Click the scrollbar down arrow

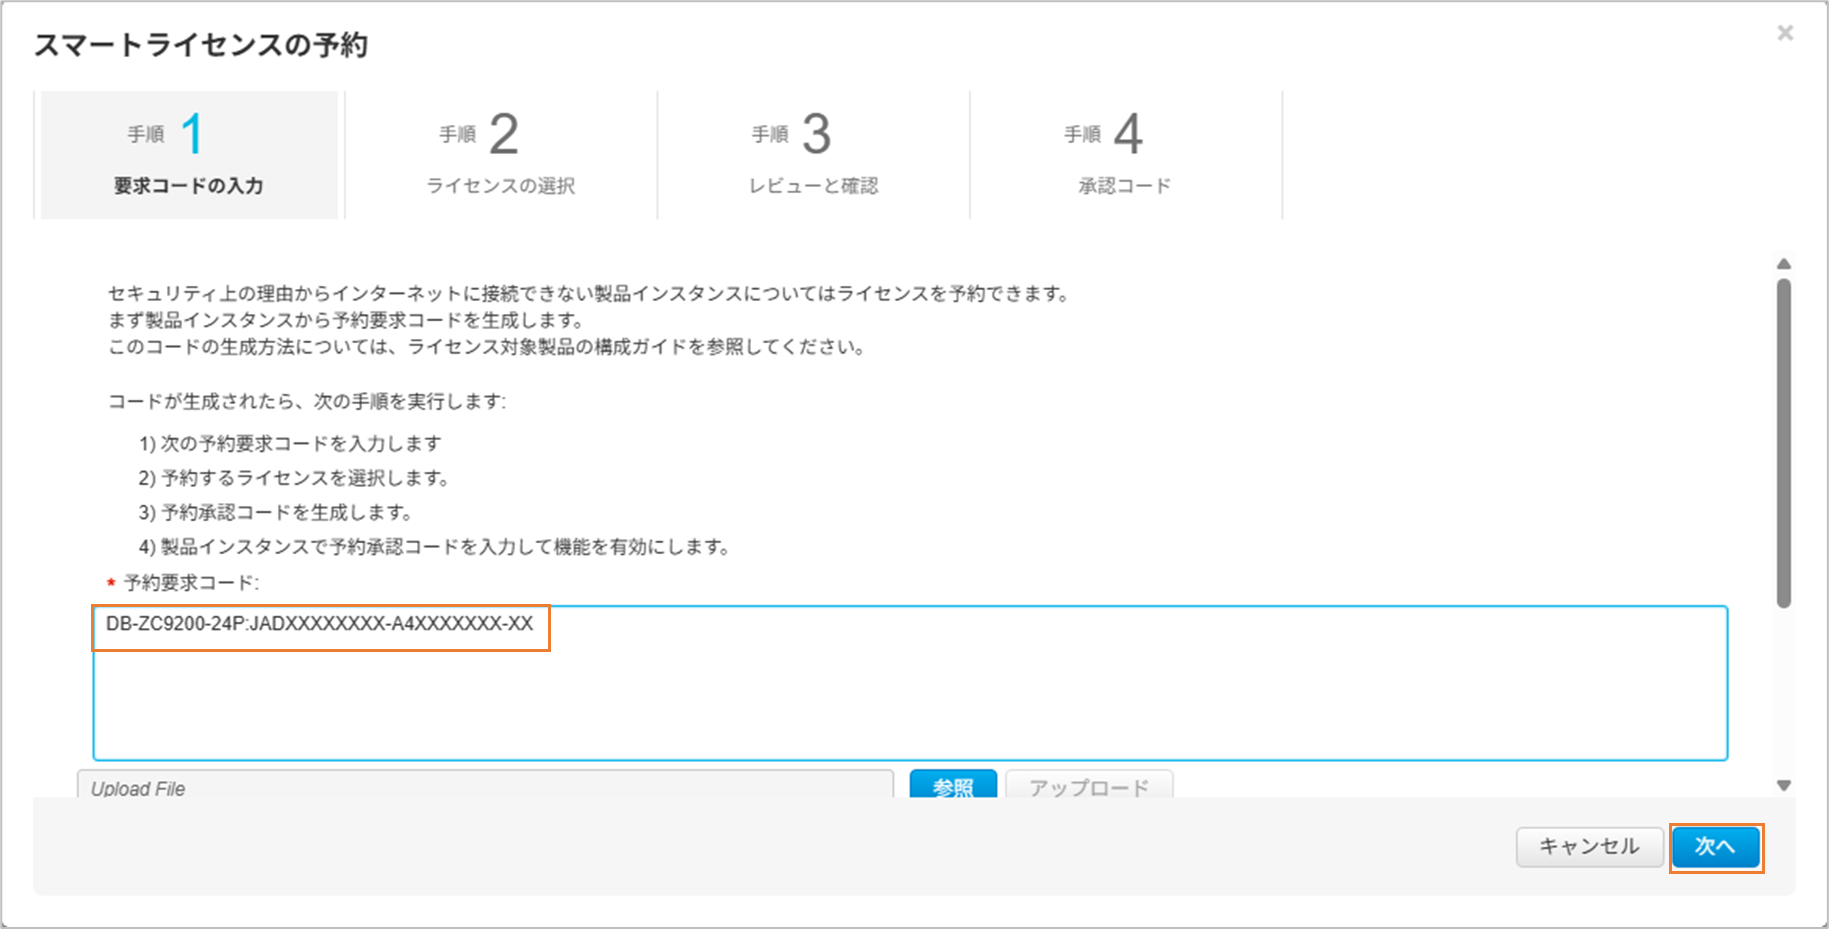(x=1783, y=785)
